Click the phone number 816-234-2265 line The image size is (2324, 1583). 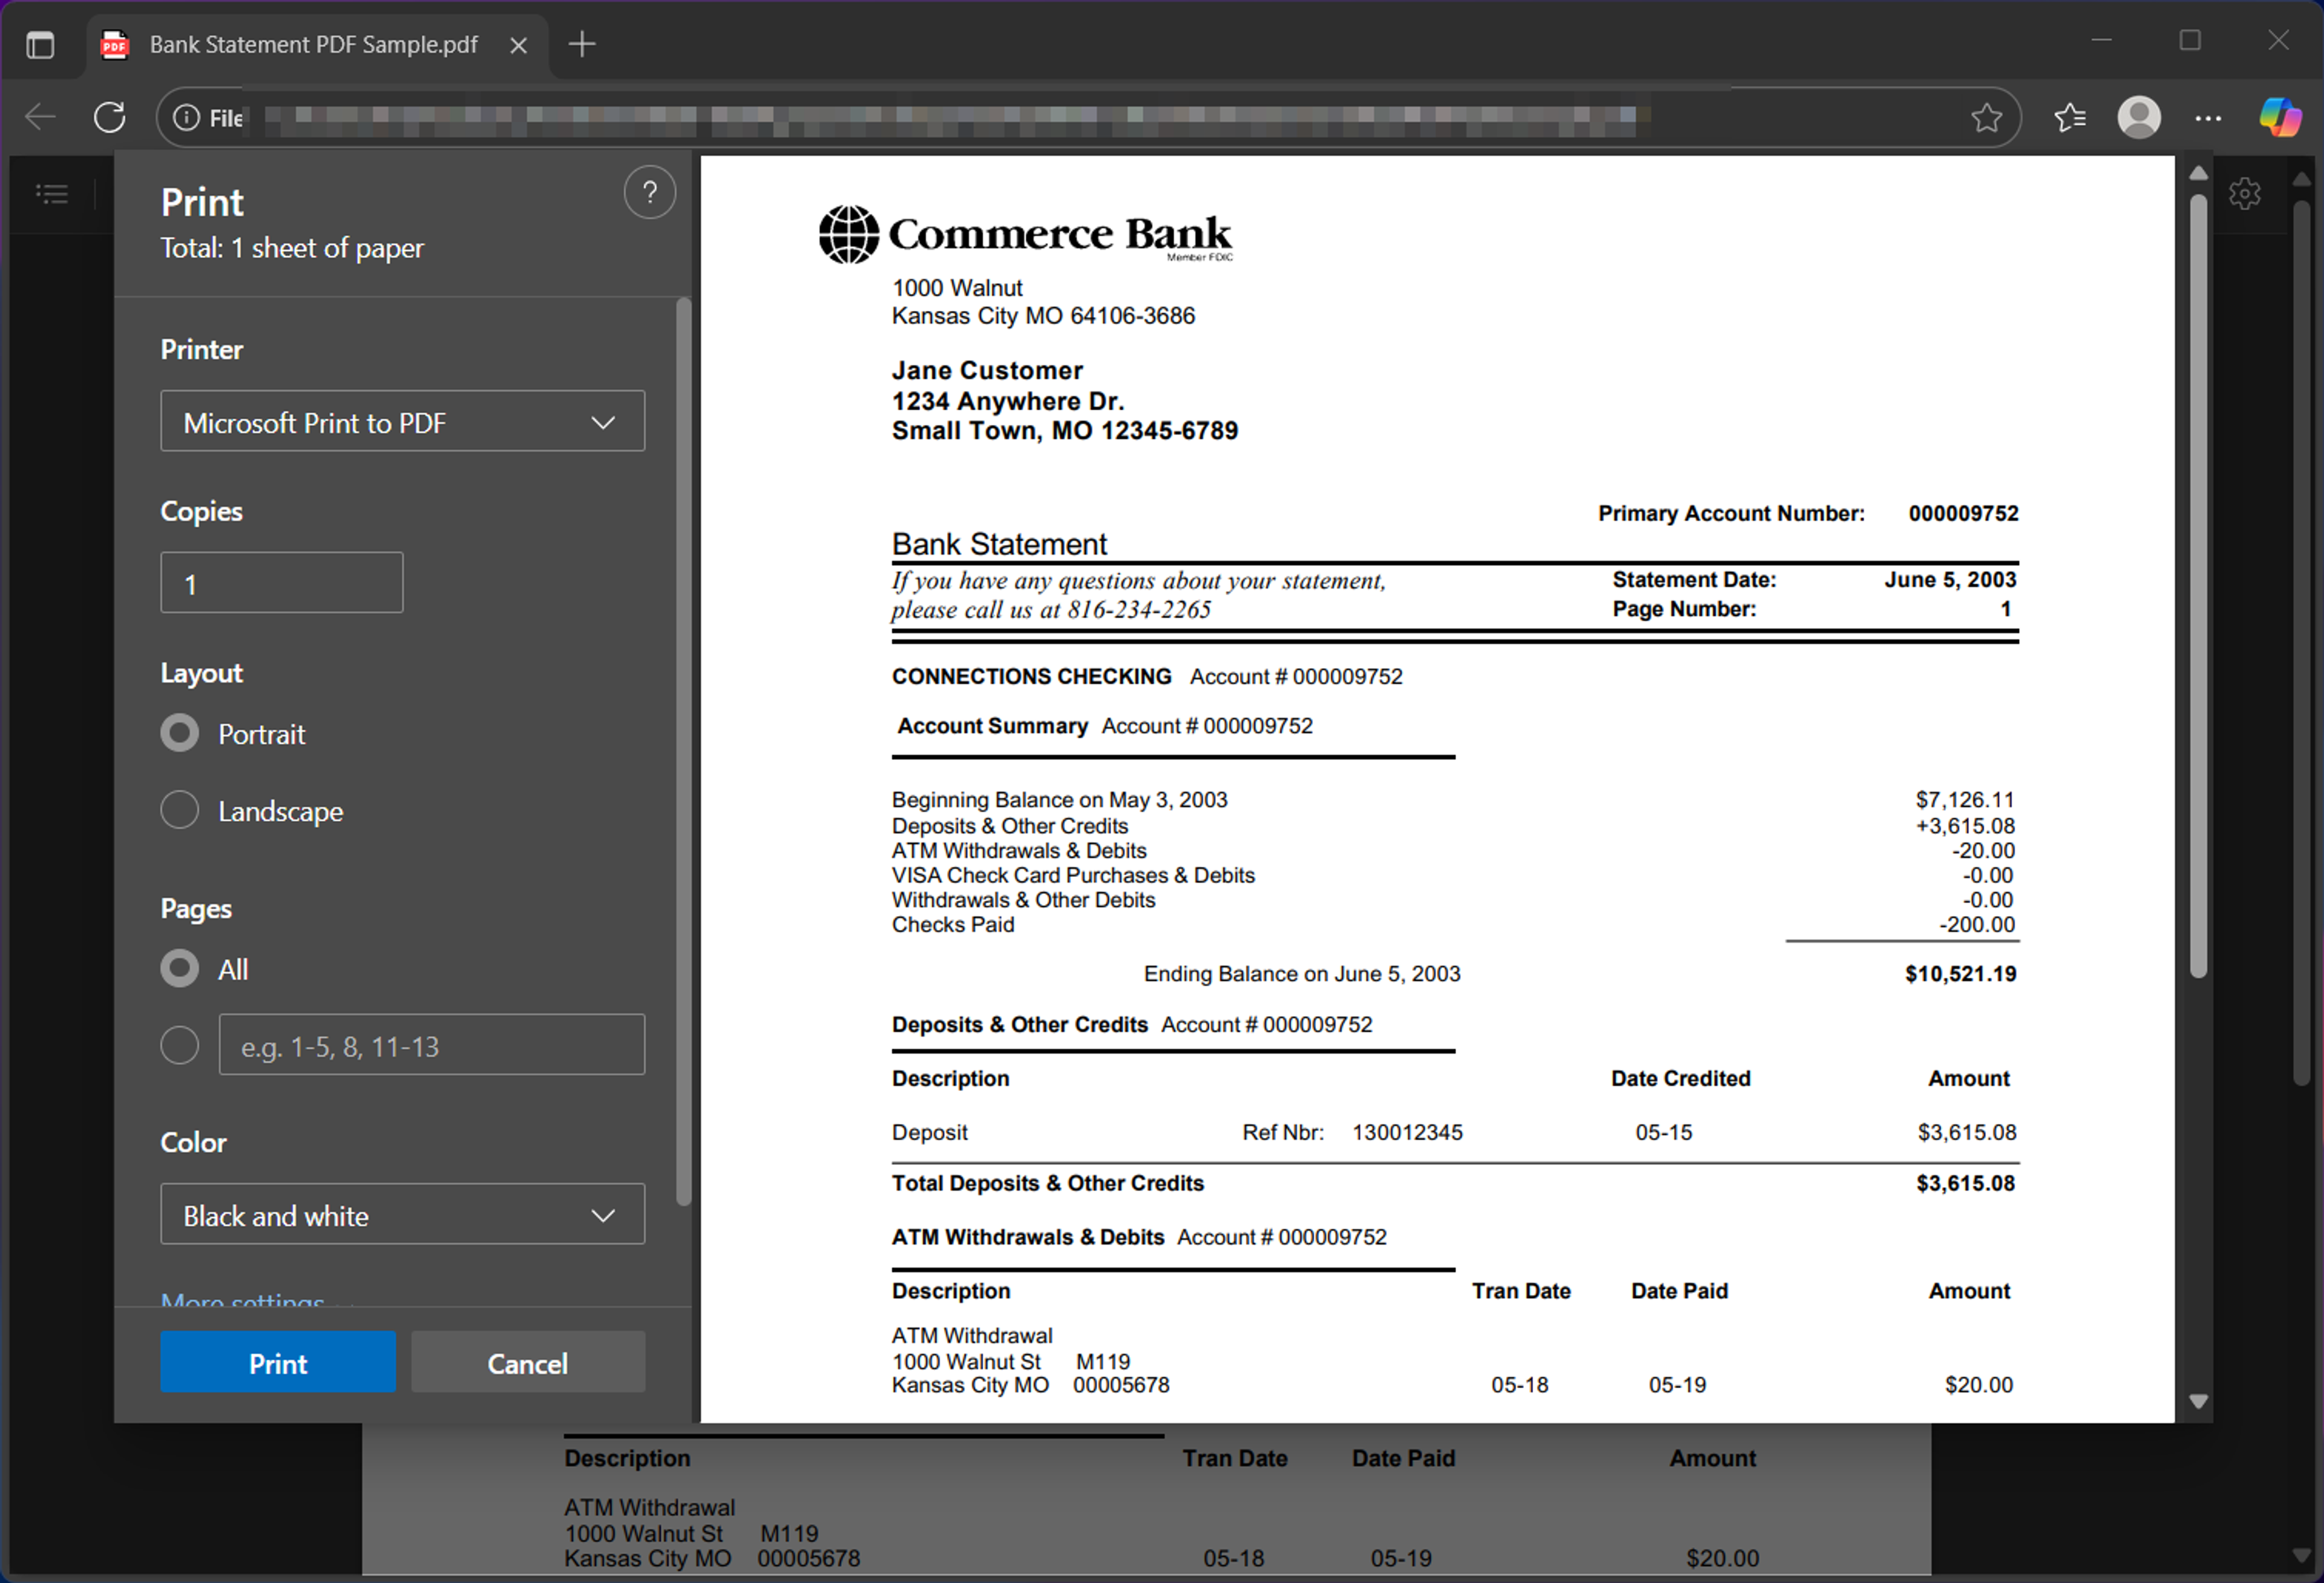[x=1051, y=609]
